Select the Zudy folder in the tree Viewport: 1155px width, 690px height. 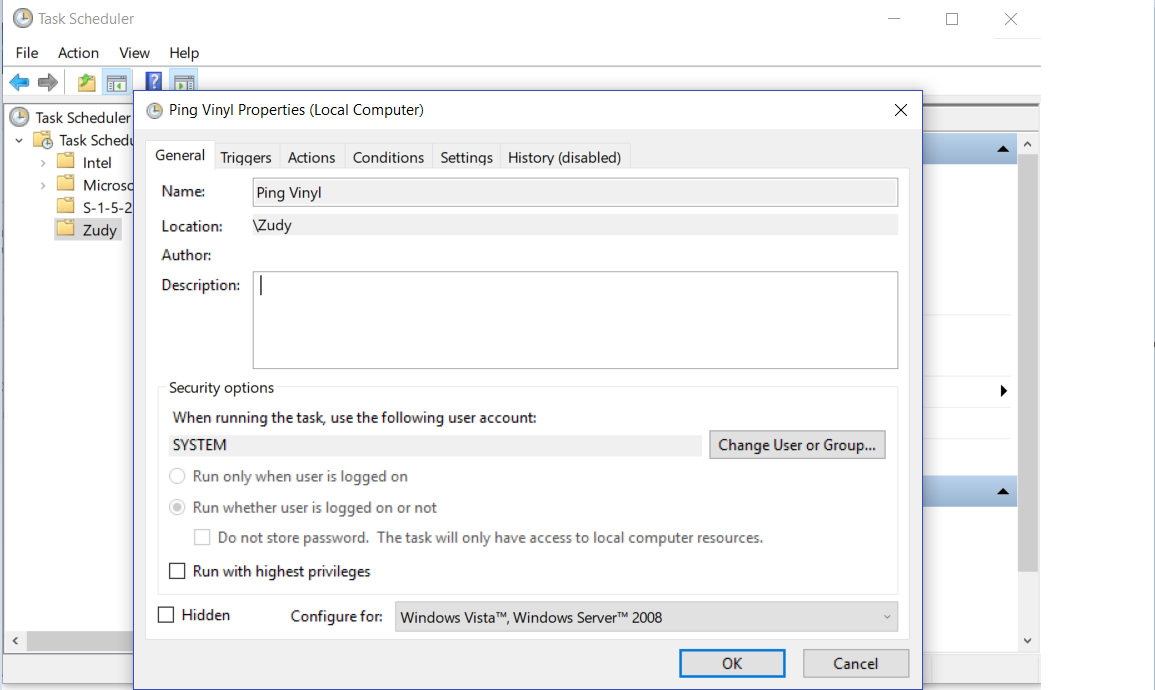[99, 230]
